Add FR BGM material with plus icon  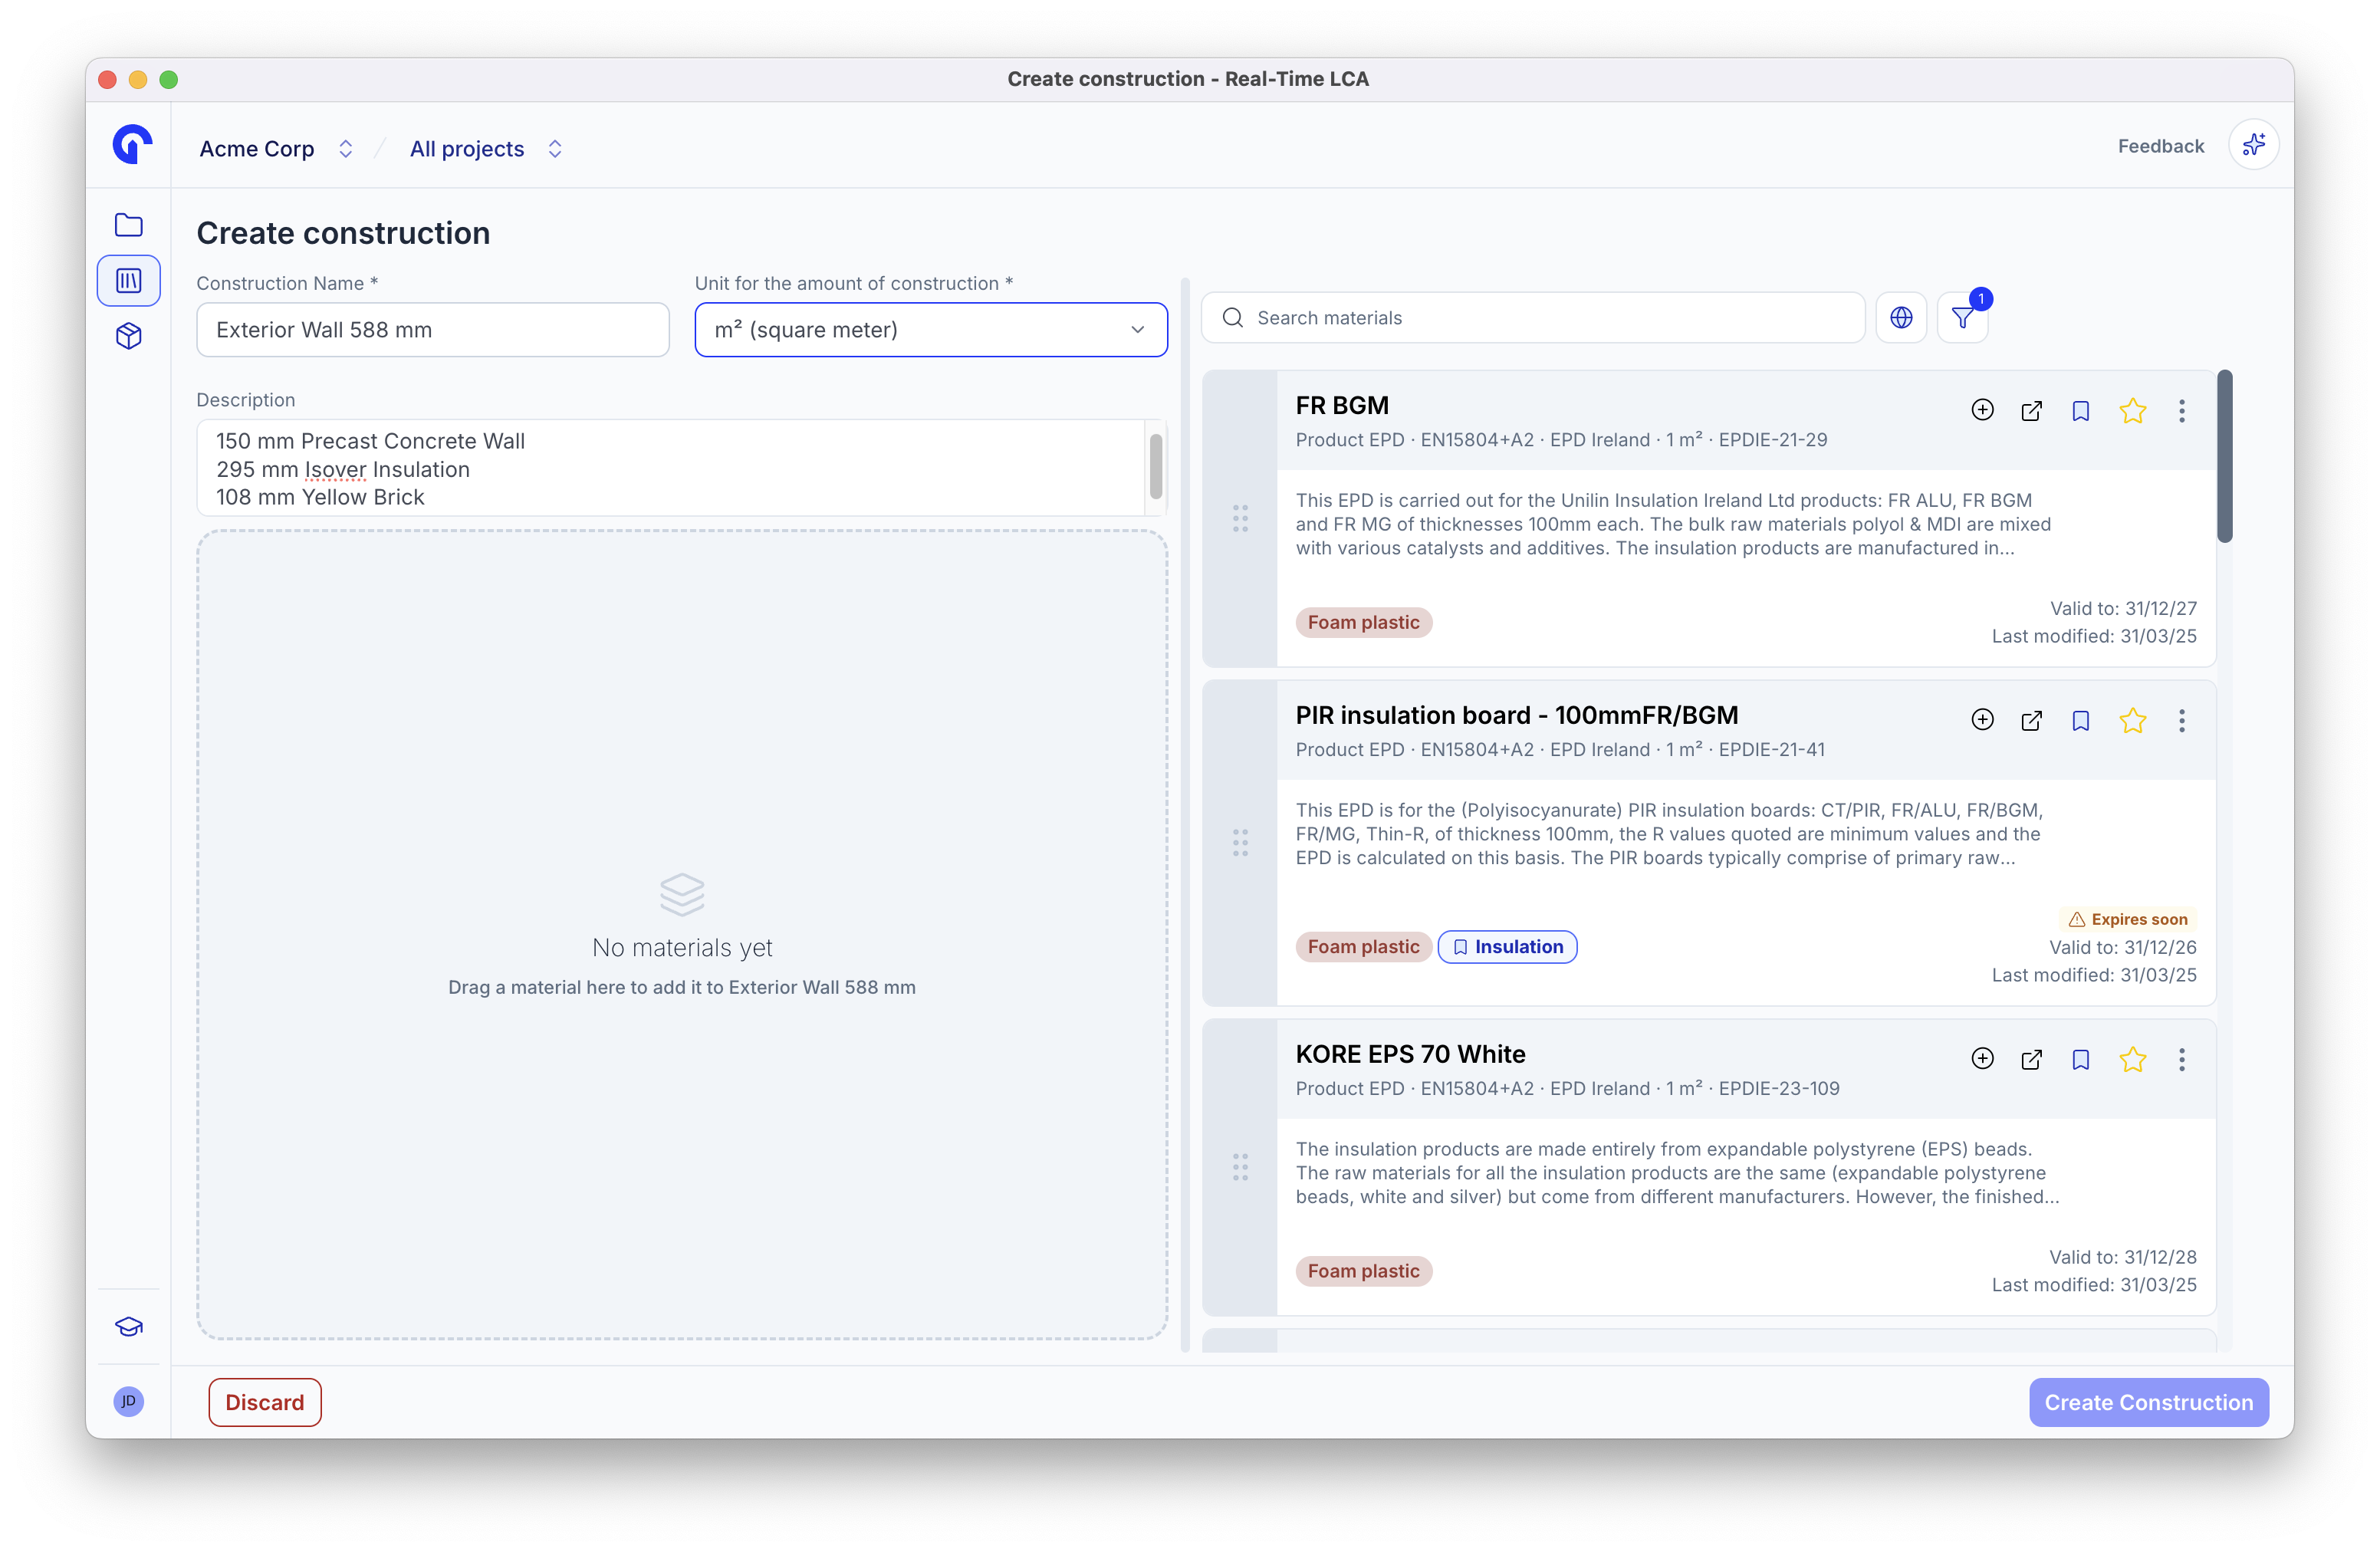pyautogui.click(x=1982, y=410)
